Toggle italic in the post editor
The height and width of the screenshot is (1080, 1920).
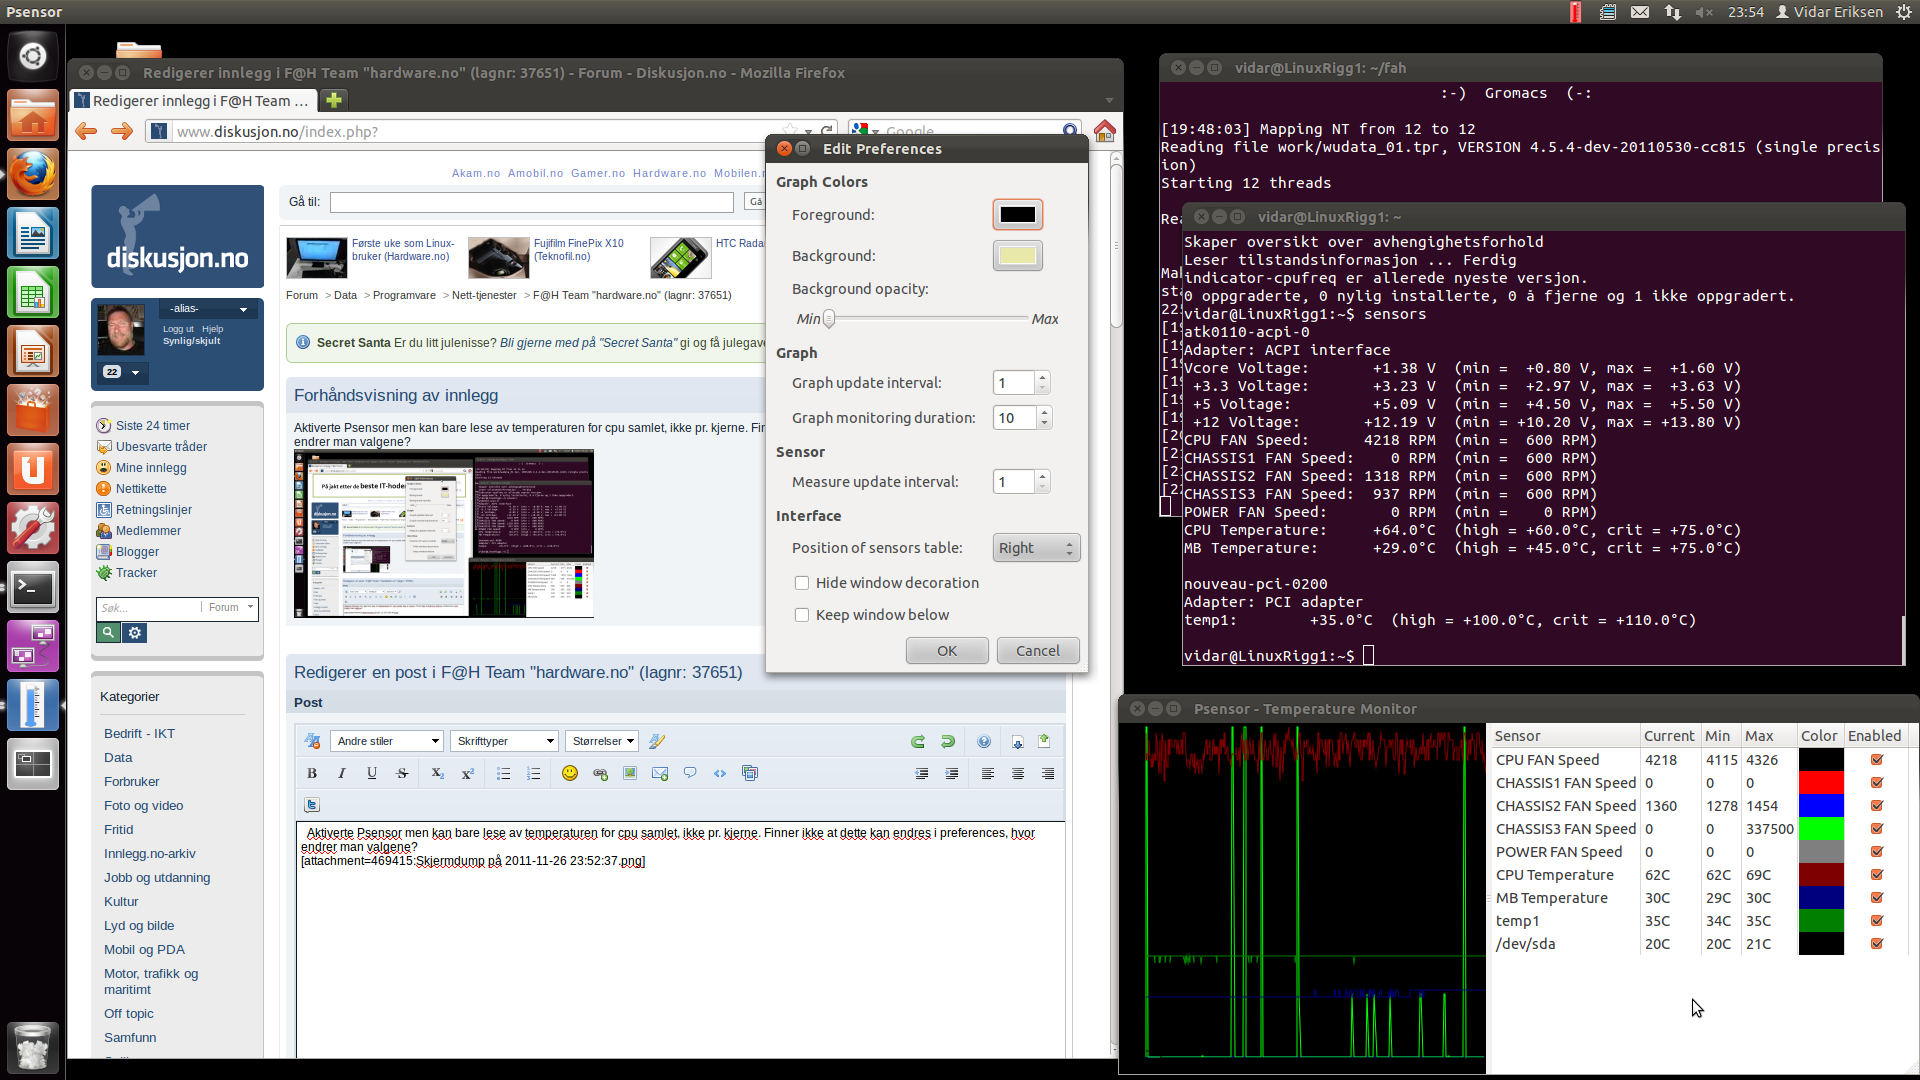tap(342, 773)
